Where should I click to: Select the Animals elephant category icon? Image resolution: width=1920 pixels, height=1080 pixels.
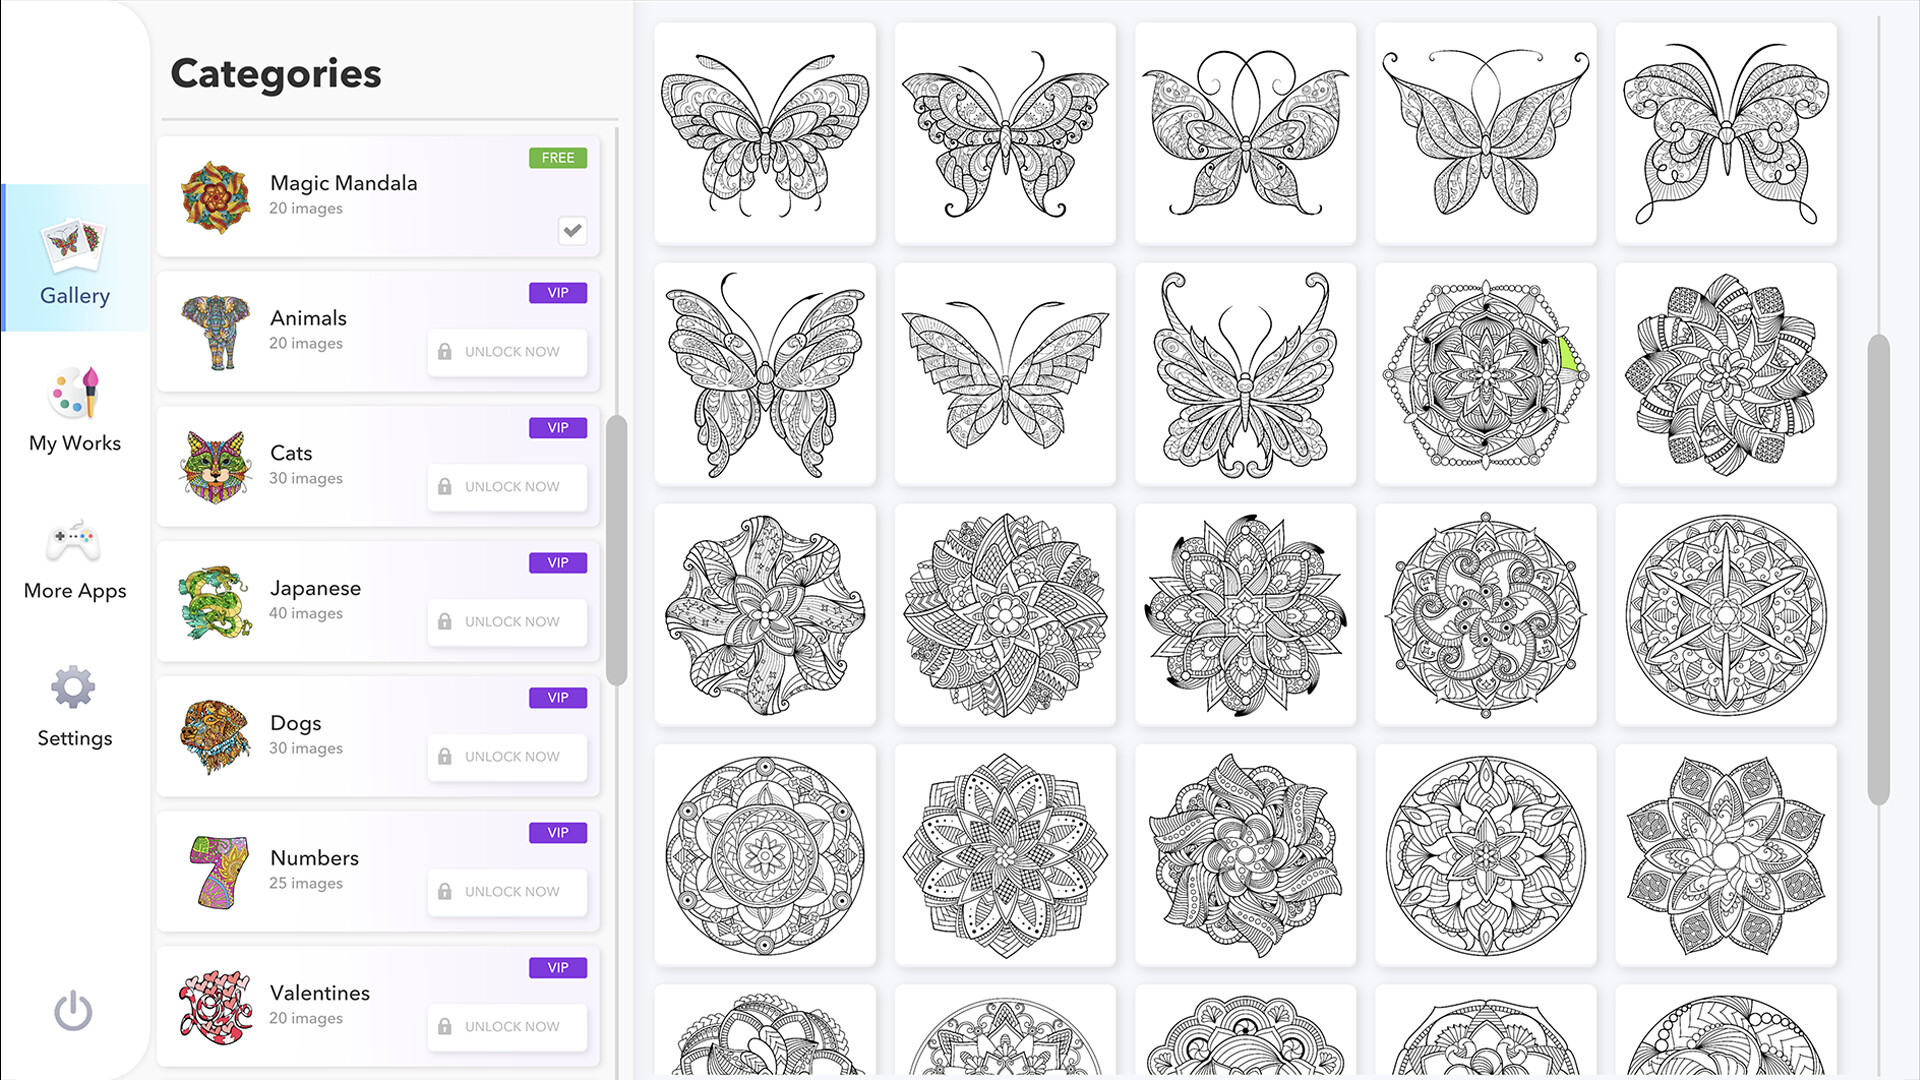coord(215,331)
